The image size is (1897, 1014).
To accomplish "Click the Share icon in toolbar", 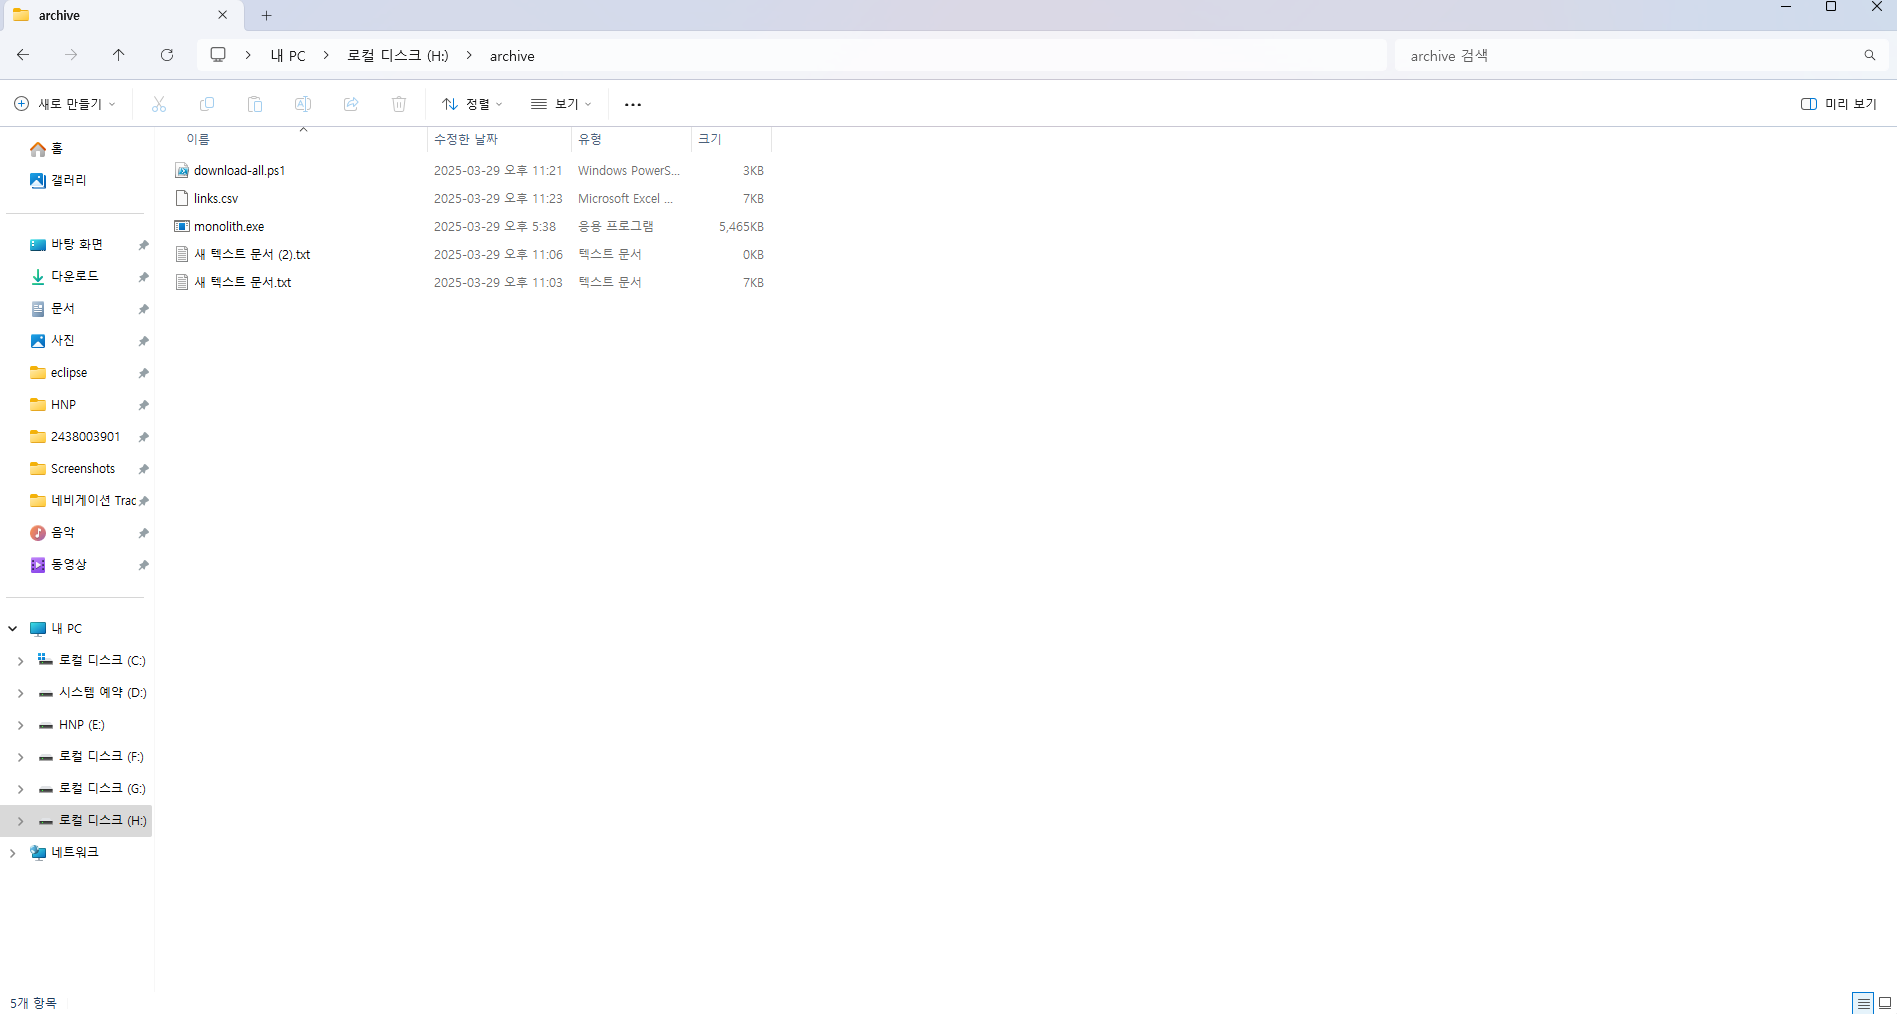I will [x=351, y=104].
